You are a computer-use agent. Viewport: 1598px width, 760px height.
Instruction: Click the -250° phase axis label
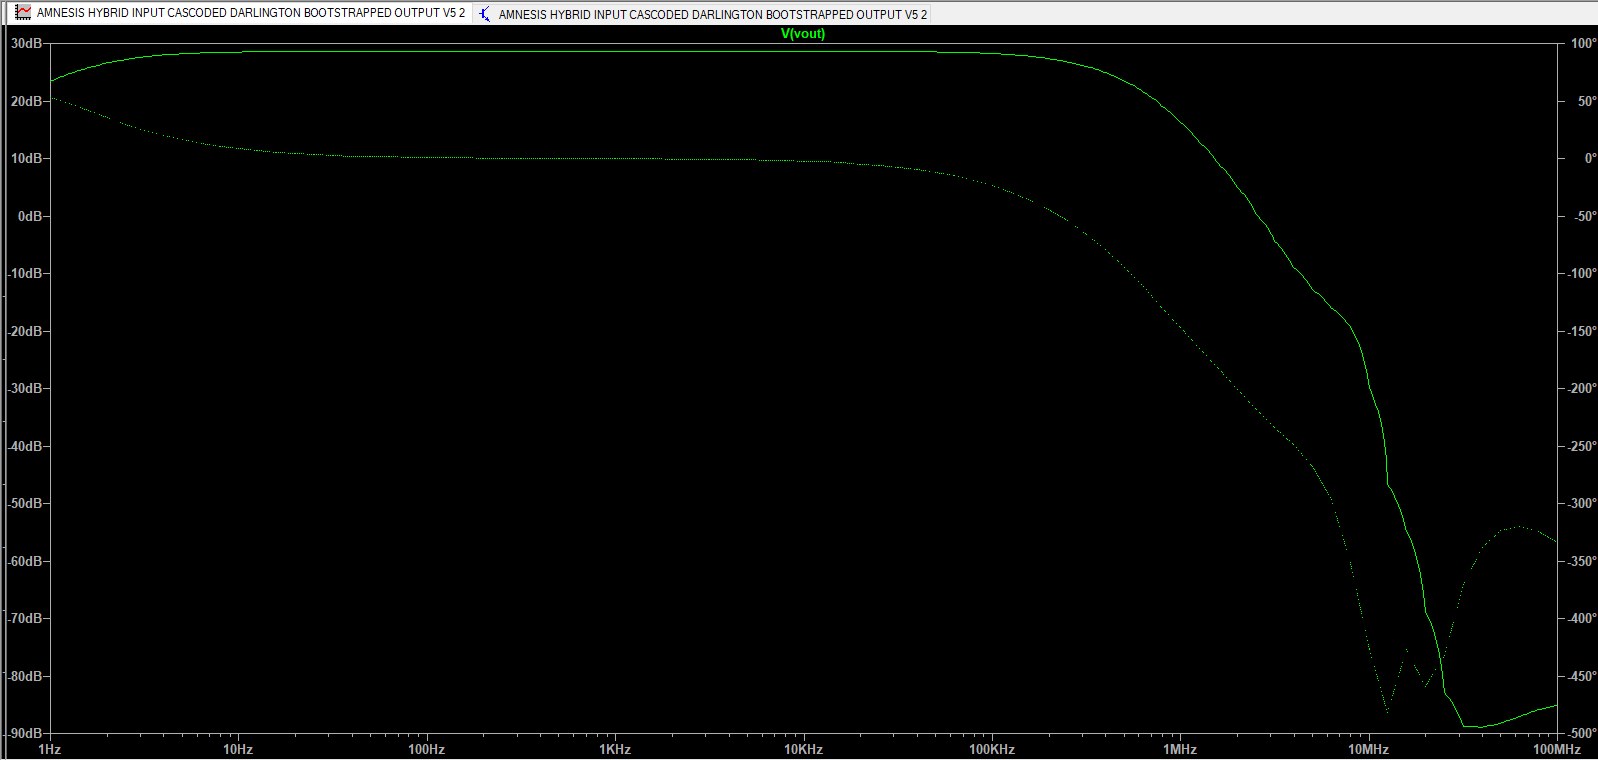click(1581, 446)
